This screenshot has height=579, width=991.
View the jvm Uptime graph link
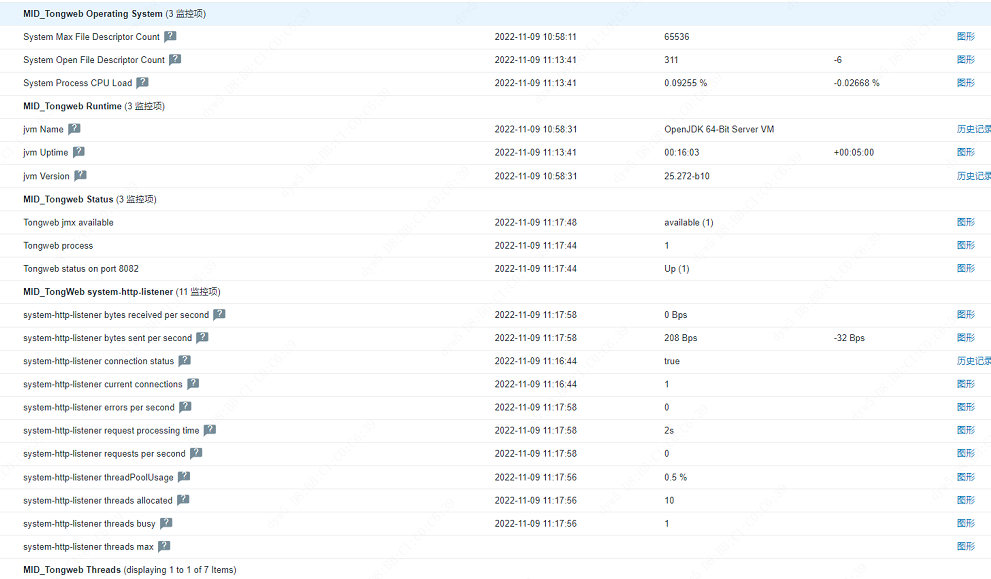966,152
